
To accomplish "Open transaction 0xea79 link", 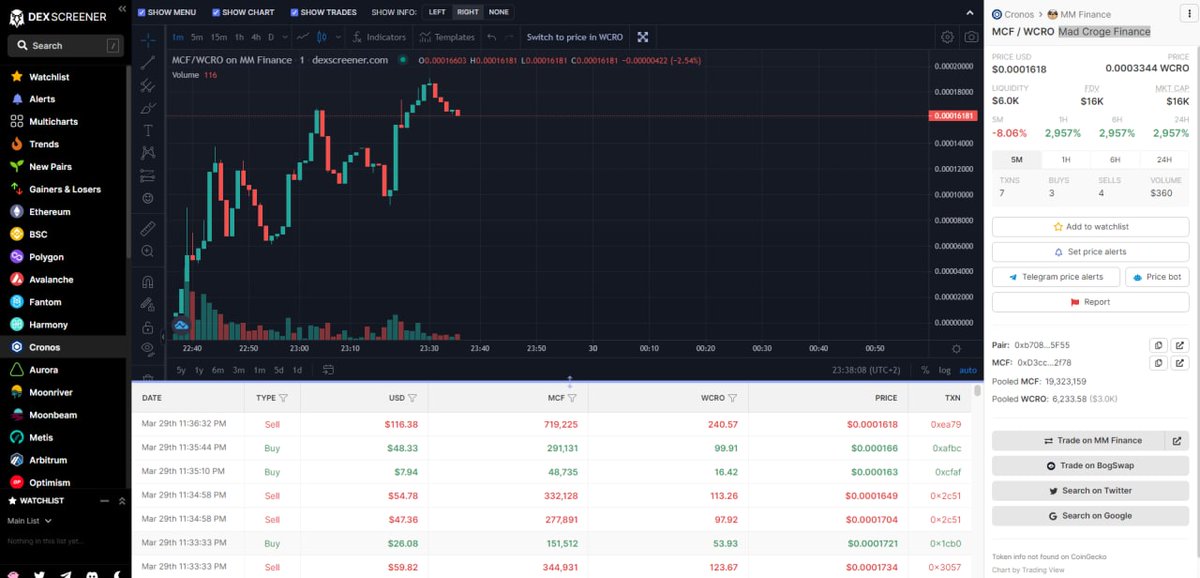I will click(945, 424).
